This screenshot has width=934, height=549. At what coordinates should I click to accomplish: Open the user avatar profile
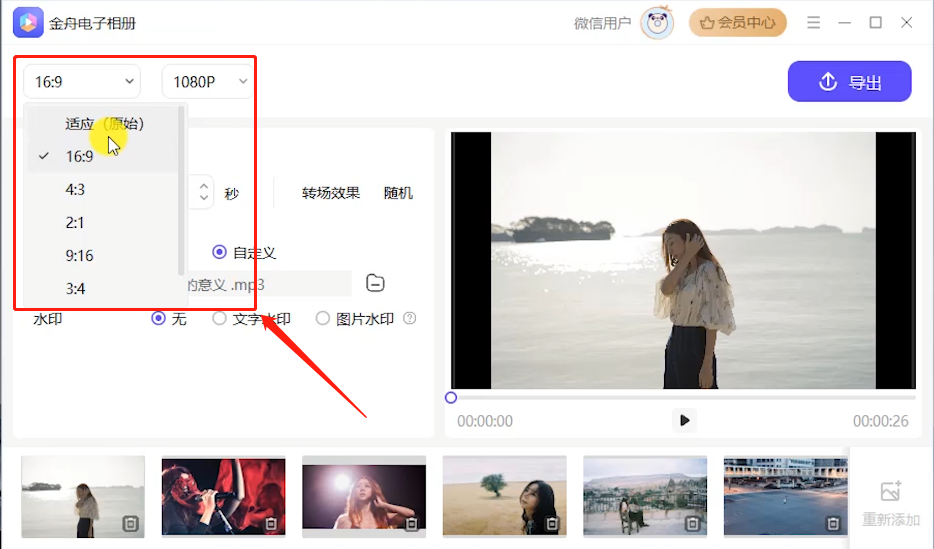[x=657, y=23]
